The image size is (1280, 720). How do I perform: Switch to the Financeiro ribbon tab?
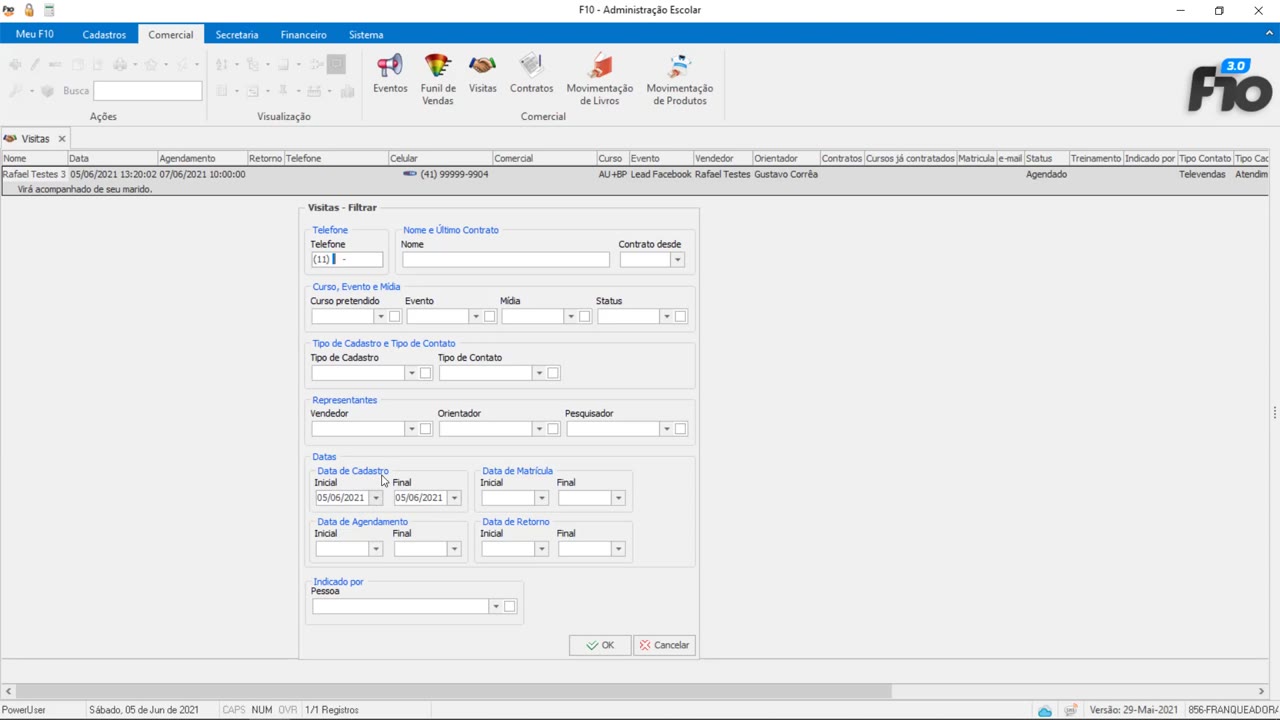coord(304,34)
